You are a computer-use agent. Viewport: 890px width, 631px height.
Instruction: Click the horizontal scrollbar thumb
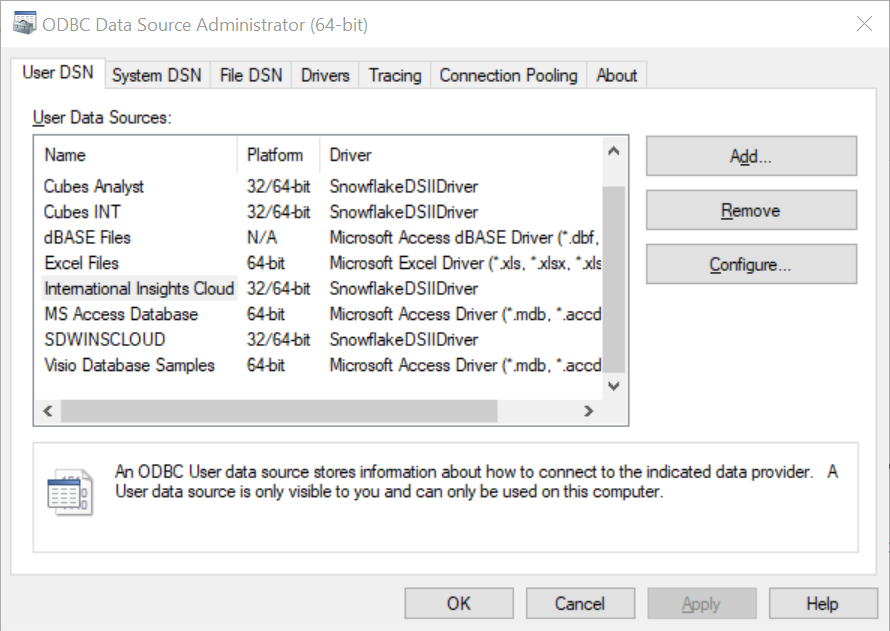click(279, 411)
